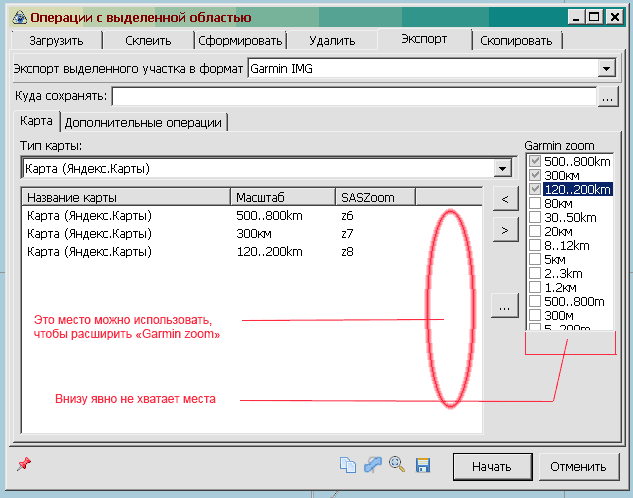Screen dimensions: 633x498
Task: Open the export format Garmin IMG dropdown
Action: pyautogui.click(x=606, y=69)
